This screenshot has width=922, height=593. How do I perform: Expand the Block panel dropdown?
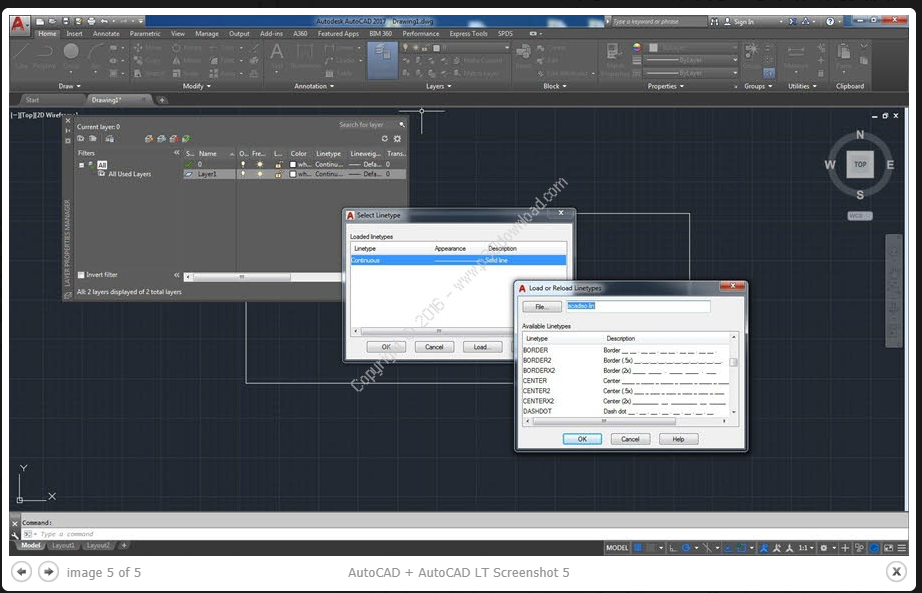pyautogui.click(x=555, y=86)
